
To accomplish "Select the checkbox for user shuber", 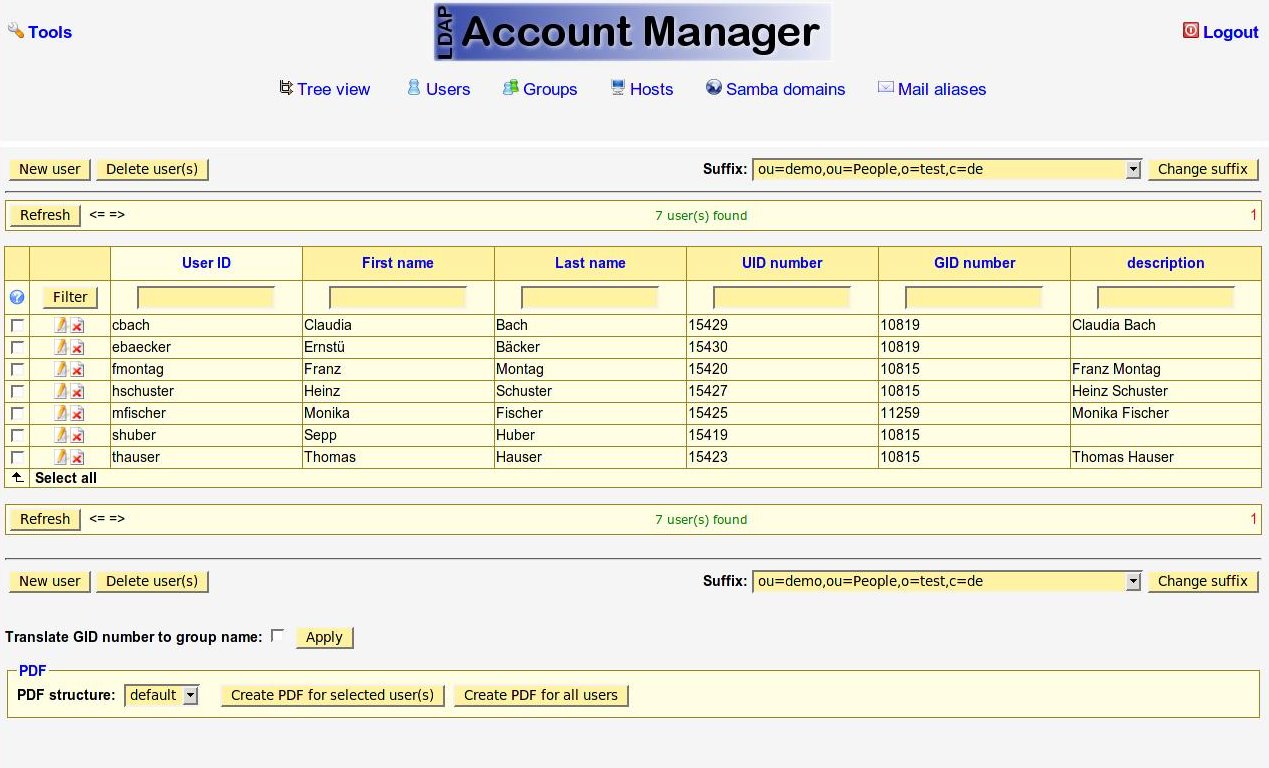I will 17,435.
